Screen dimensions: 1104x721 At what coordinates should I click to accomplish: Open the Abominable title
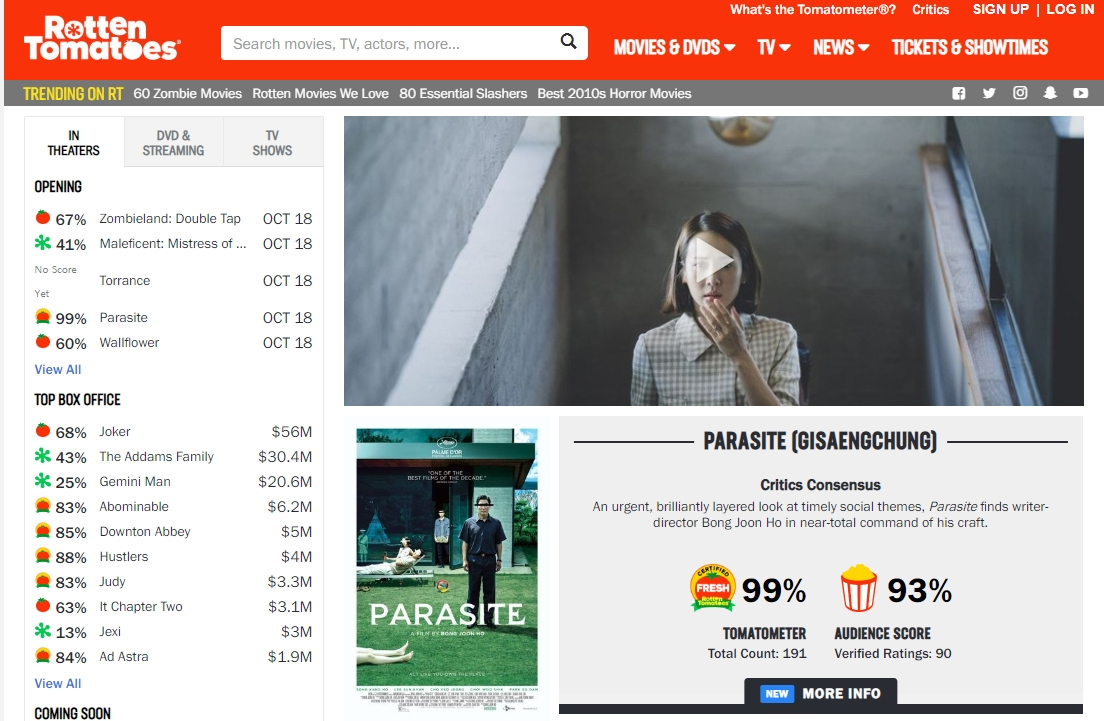(x=134, y=506)
